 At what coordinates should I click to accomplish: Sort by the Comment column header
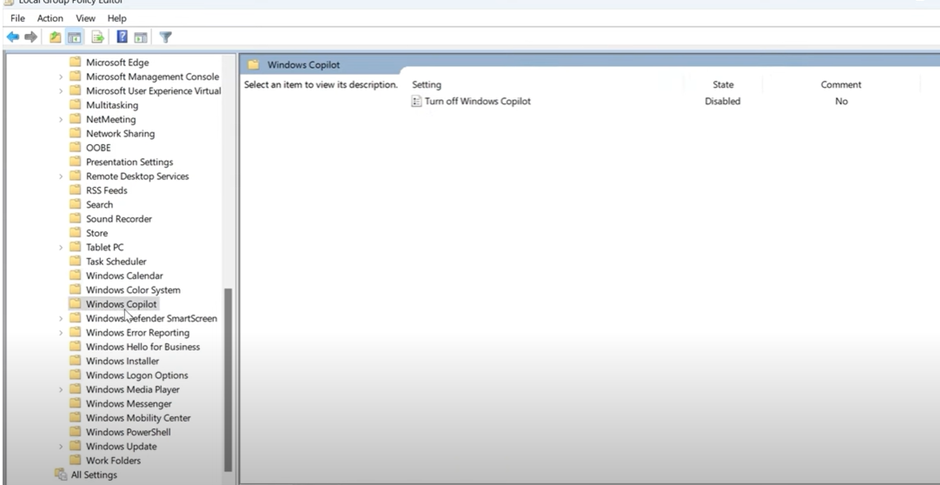click(x=841, y=85)
